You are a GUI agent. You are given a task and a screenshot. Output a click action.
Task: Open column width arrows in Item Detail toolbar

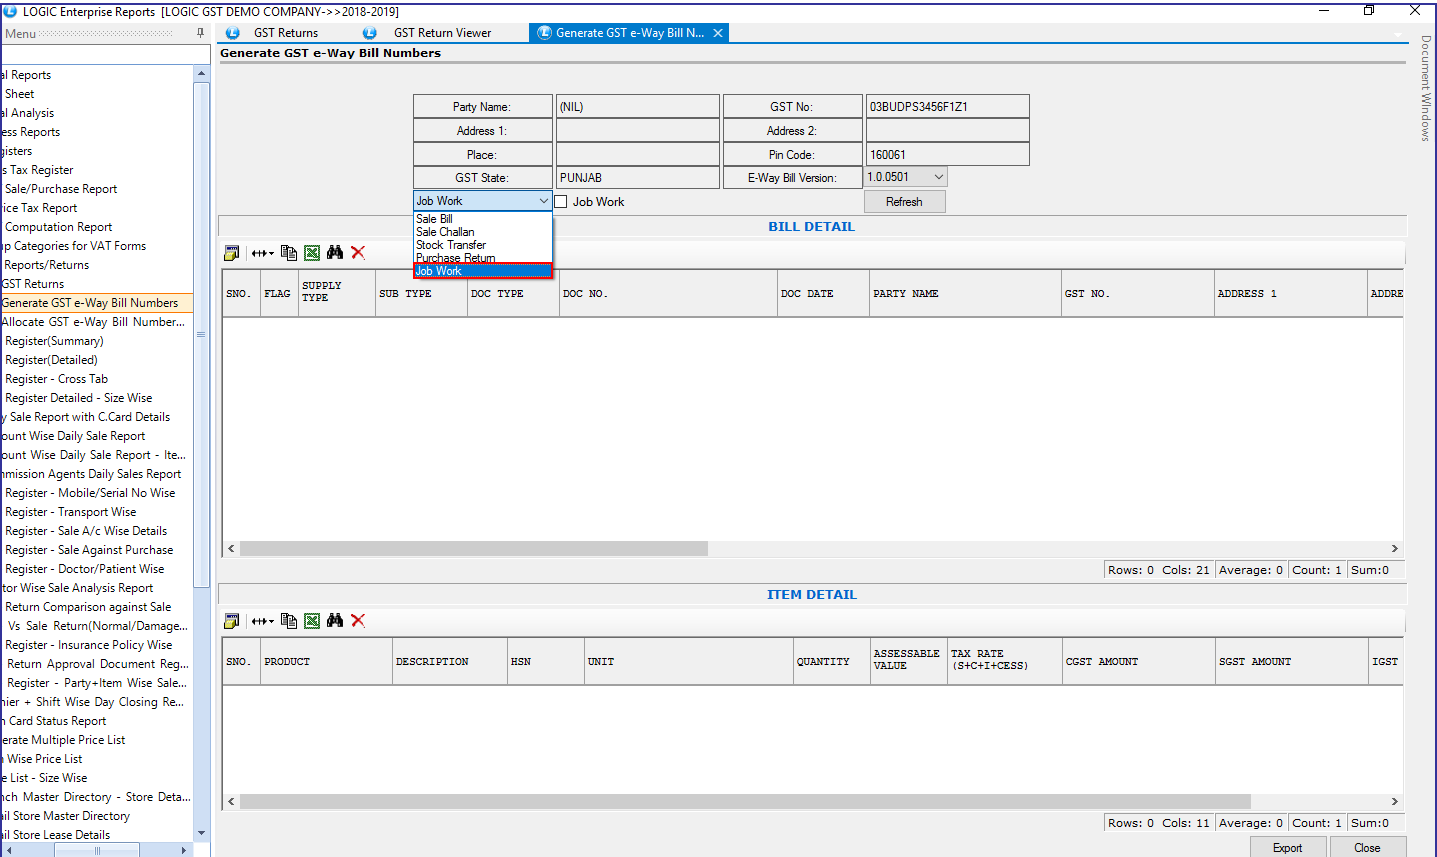point(262,621)
